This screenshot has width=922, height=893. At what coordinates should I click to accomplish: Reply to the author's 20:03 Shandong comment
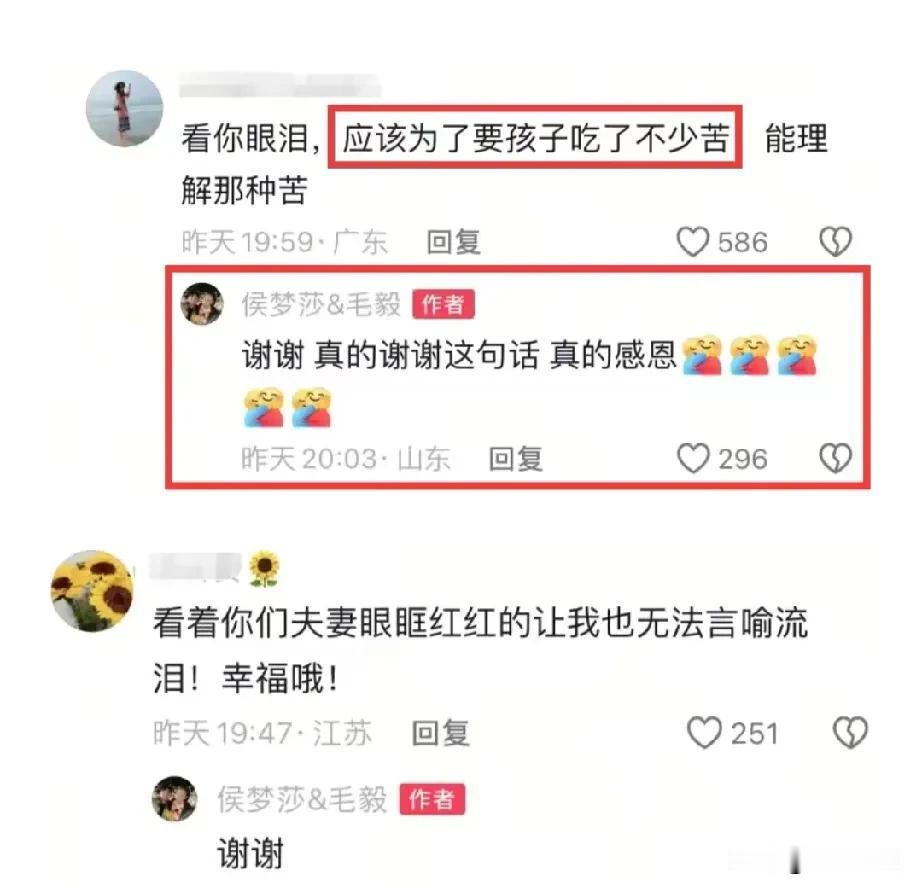tap(516, 459)
